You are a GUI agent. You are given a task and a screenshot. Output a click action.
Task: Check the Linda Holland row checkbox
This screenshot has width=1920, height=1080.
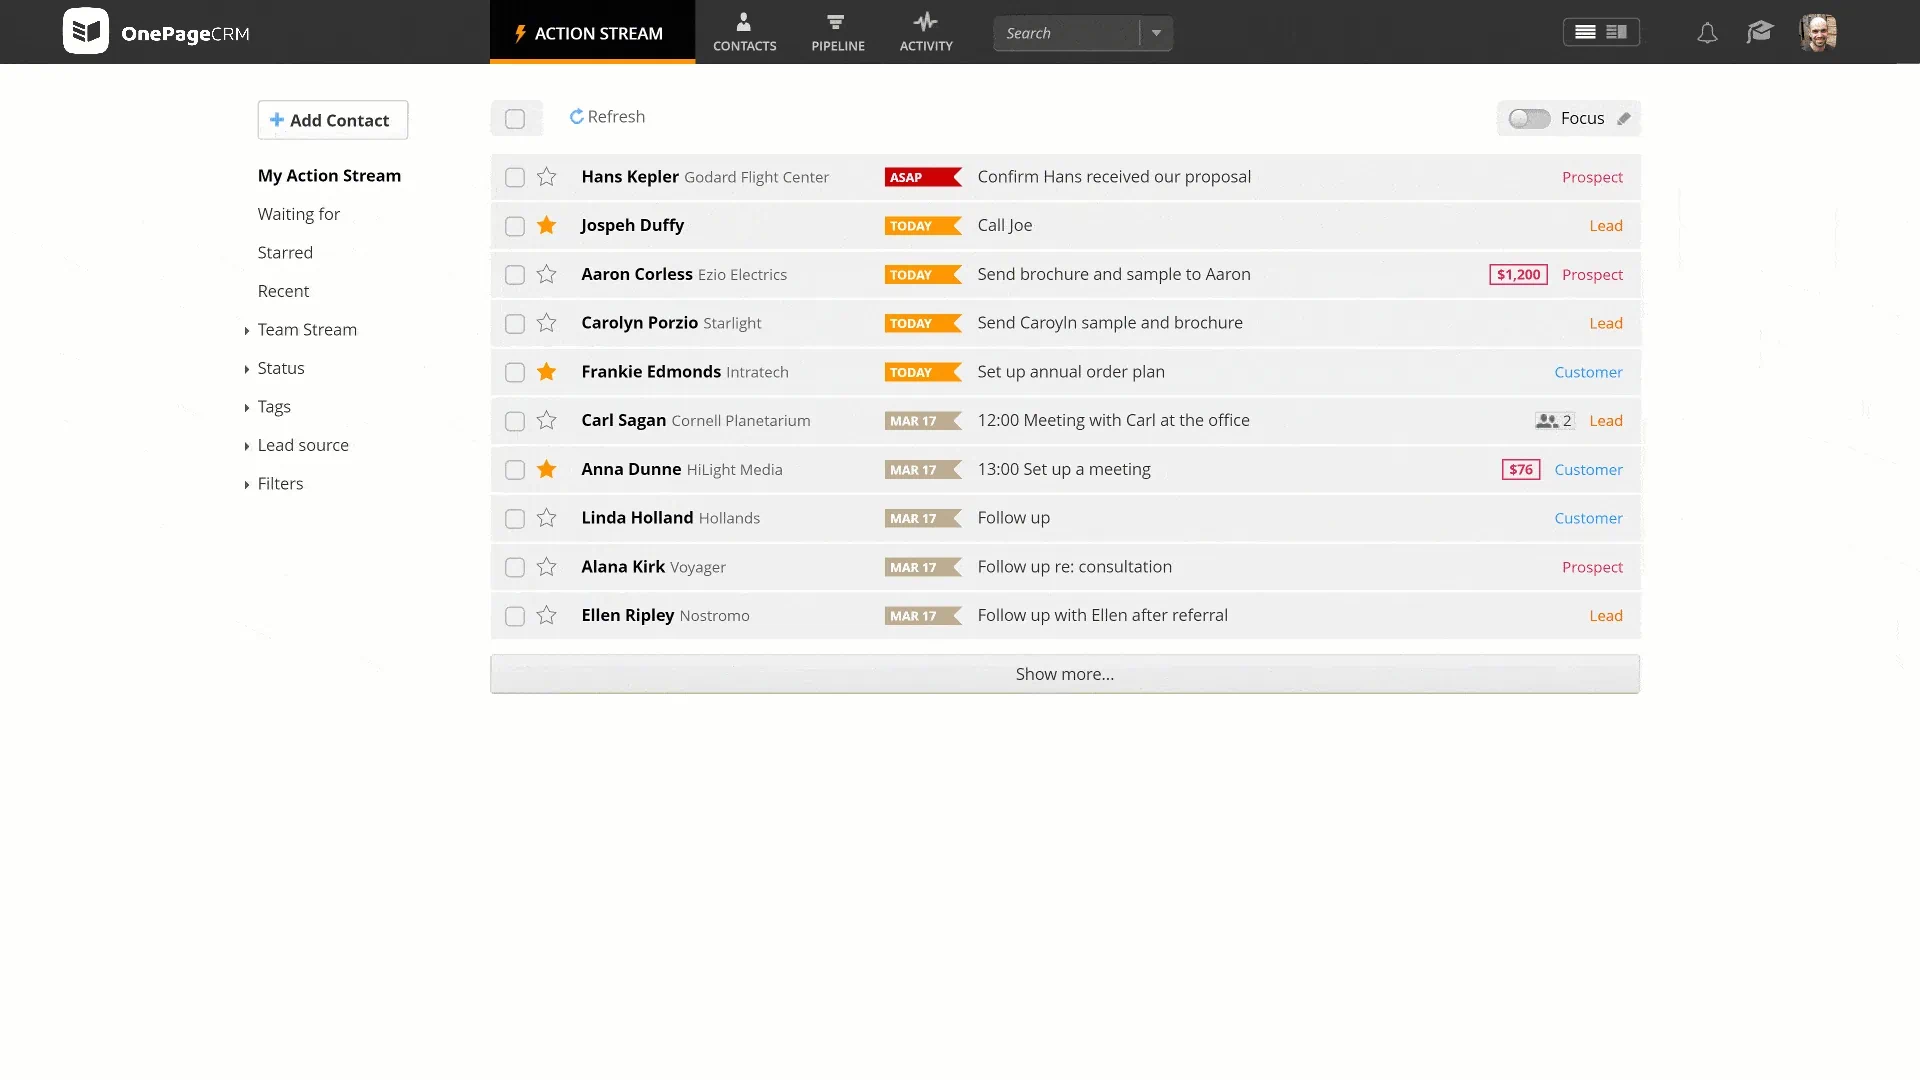tap(515, 519)
